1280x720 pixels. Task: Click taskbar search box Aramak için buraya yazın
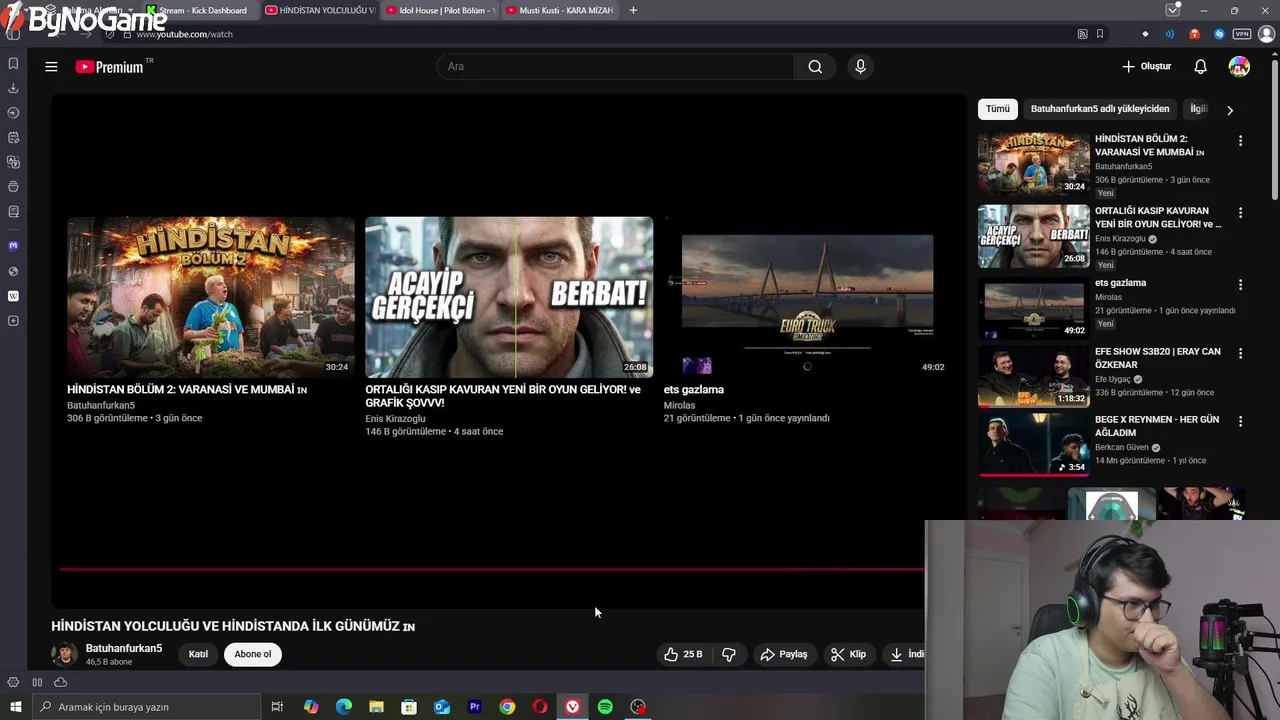point(146,707)
